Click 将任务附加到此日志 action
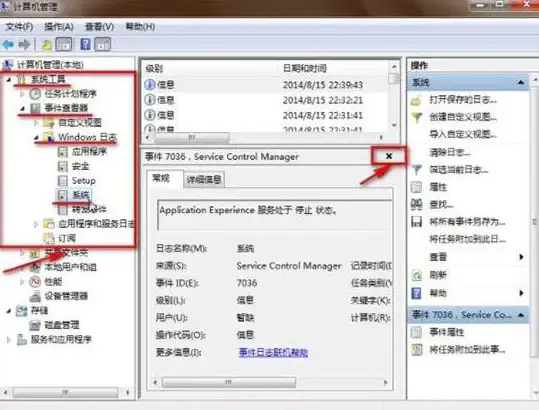Image resolution: width=539 pixels, height=410 pixels. (x=467, y=239)
